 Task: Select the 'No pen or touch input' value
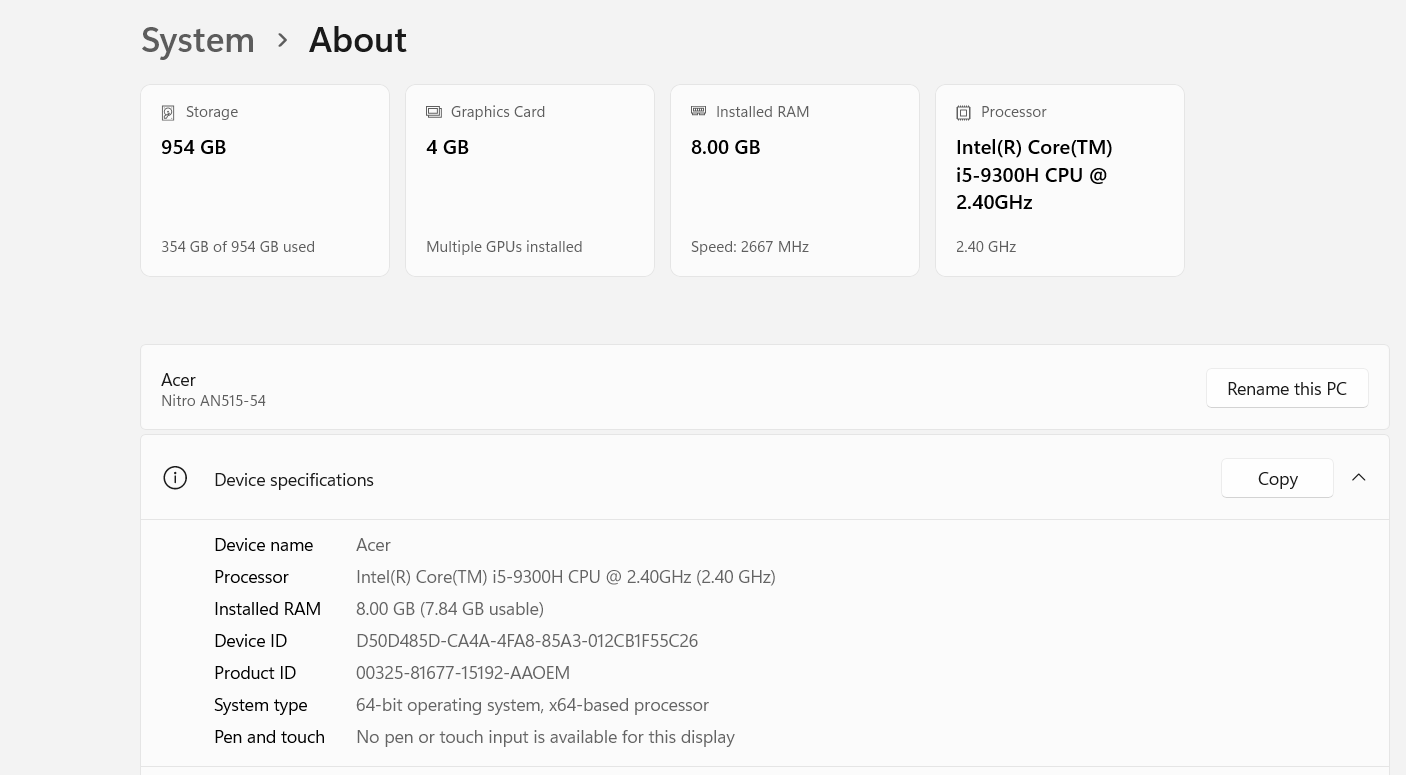pos(545,737)
